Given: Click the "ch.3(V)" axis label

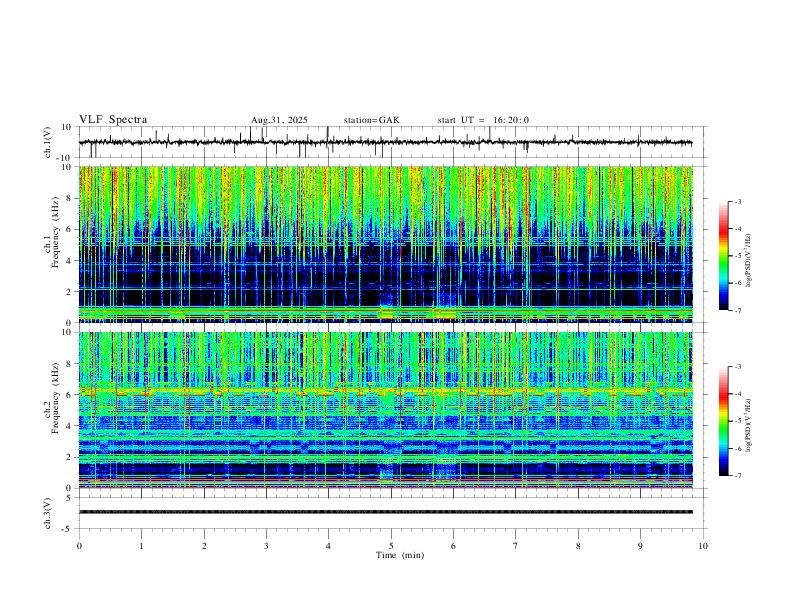Looking at the screenshot, I should [48, 513].
